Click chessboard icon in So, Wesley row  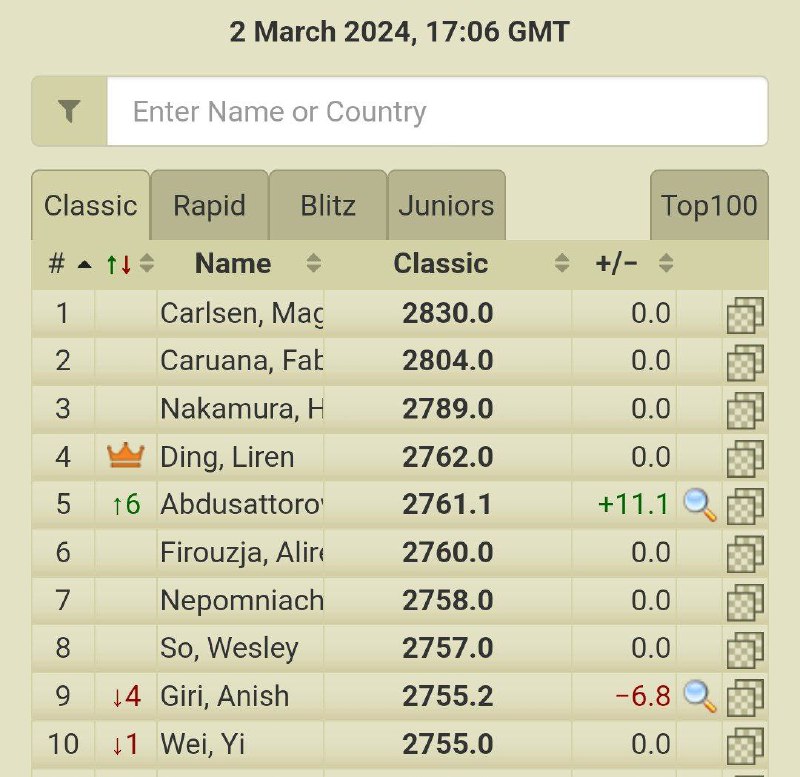[x=745, y=649]
